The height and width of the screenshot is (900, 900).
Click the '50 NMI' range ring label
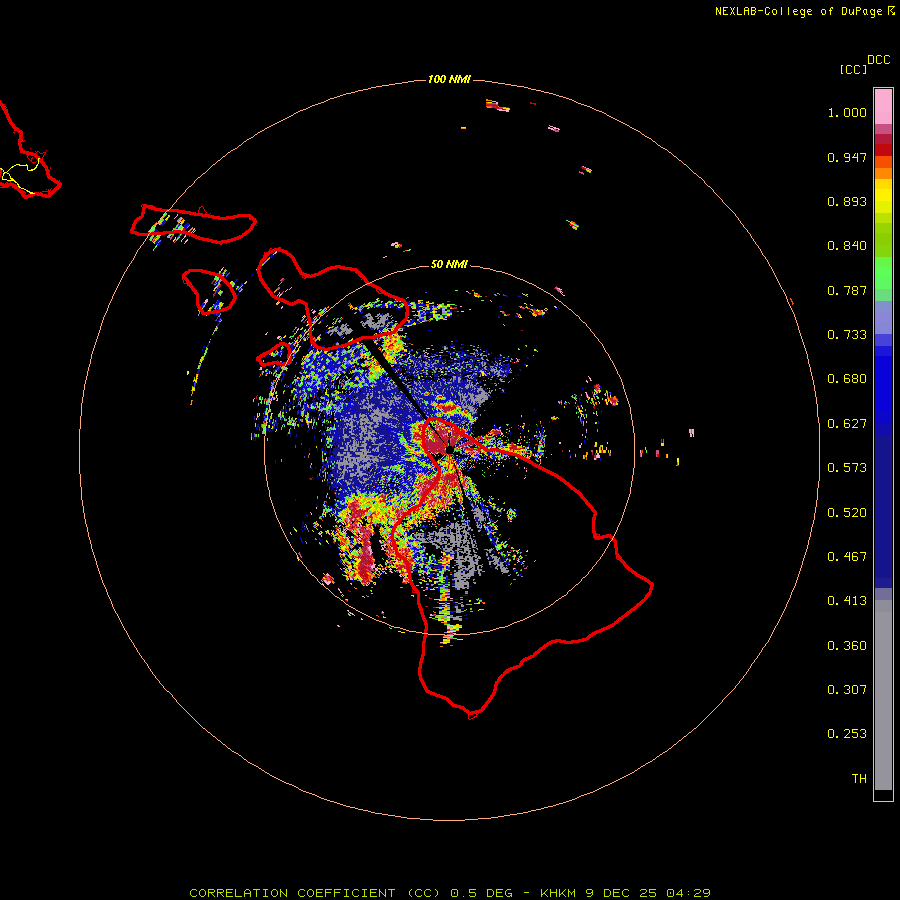(x=449, y=264)
